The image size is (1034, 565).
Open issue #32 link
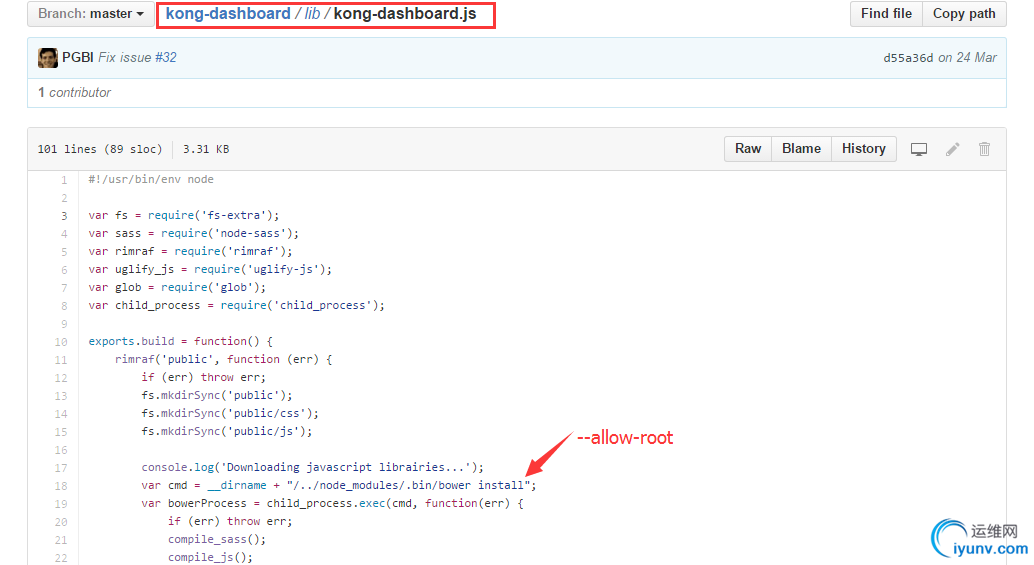pyautogui.click(x=166, y=57)
